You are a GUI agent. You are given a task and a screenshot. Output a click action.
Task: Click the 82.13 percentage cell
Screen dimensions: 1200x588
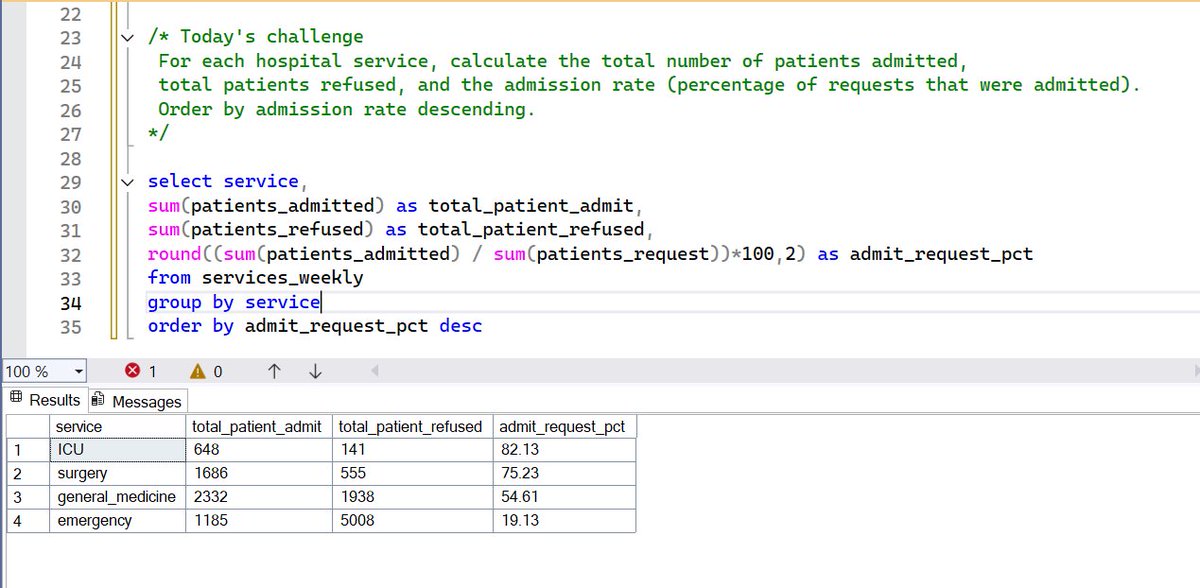pos(565,450)
